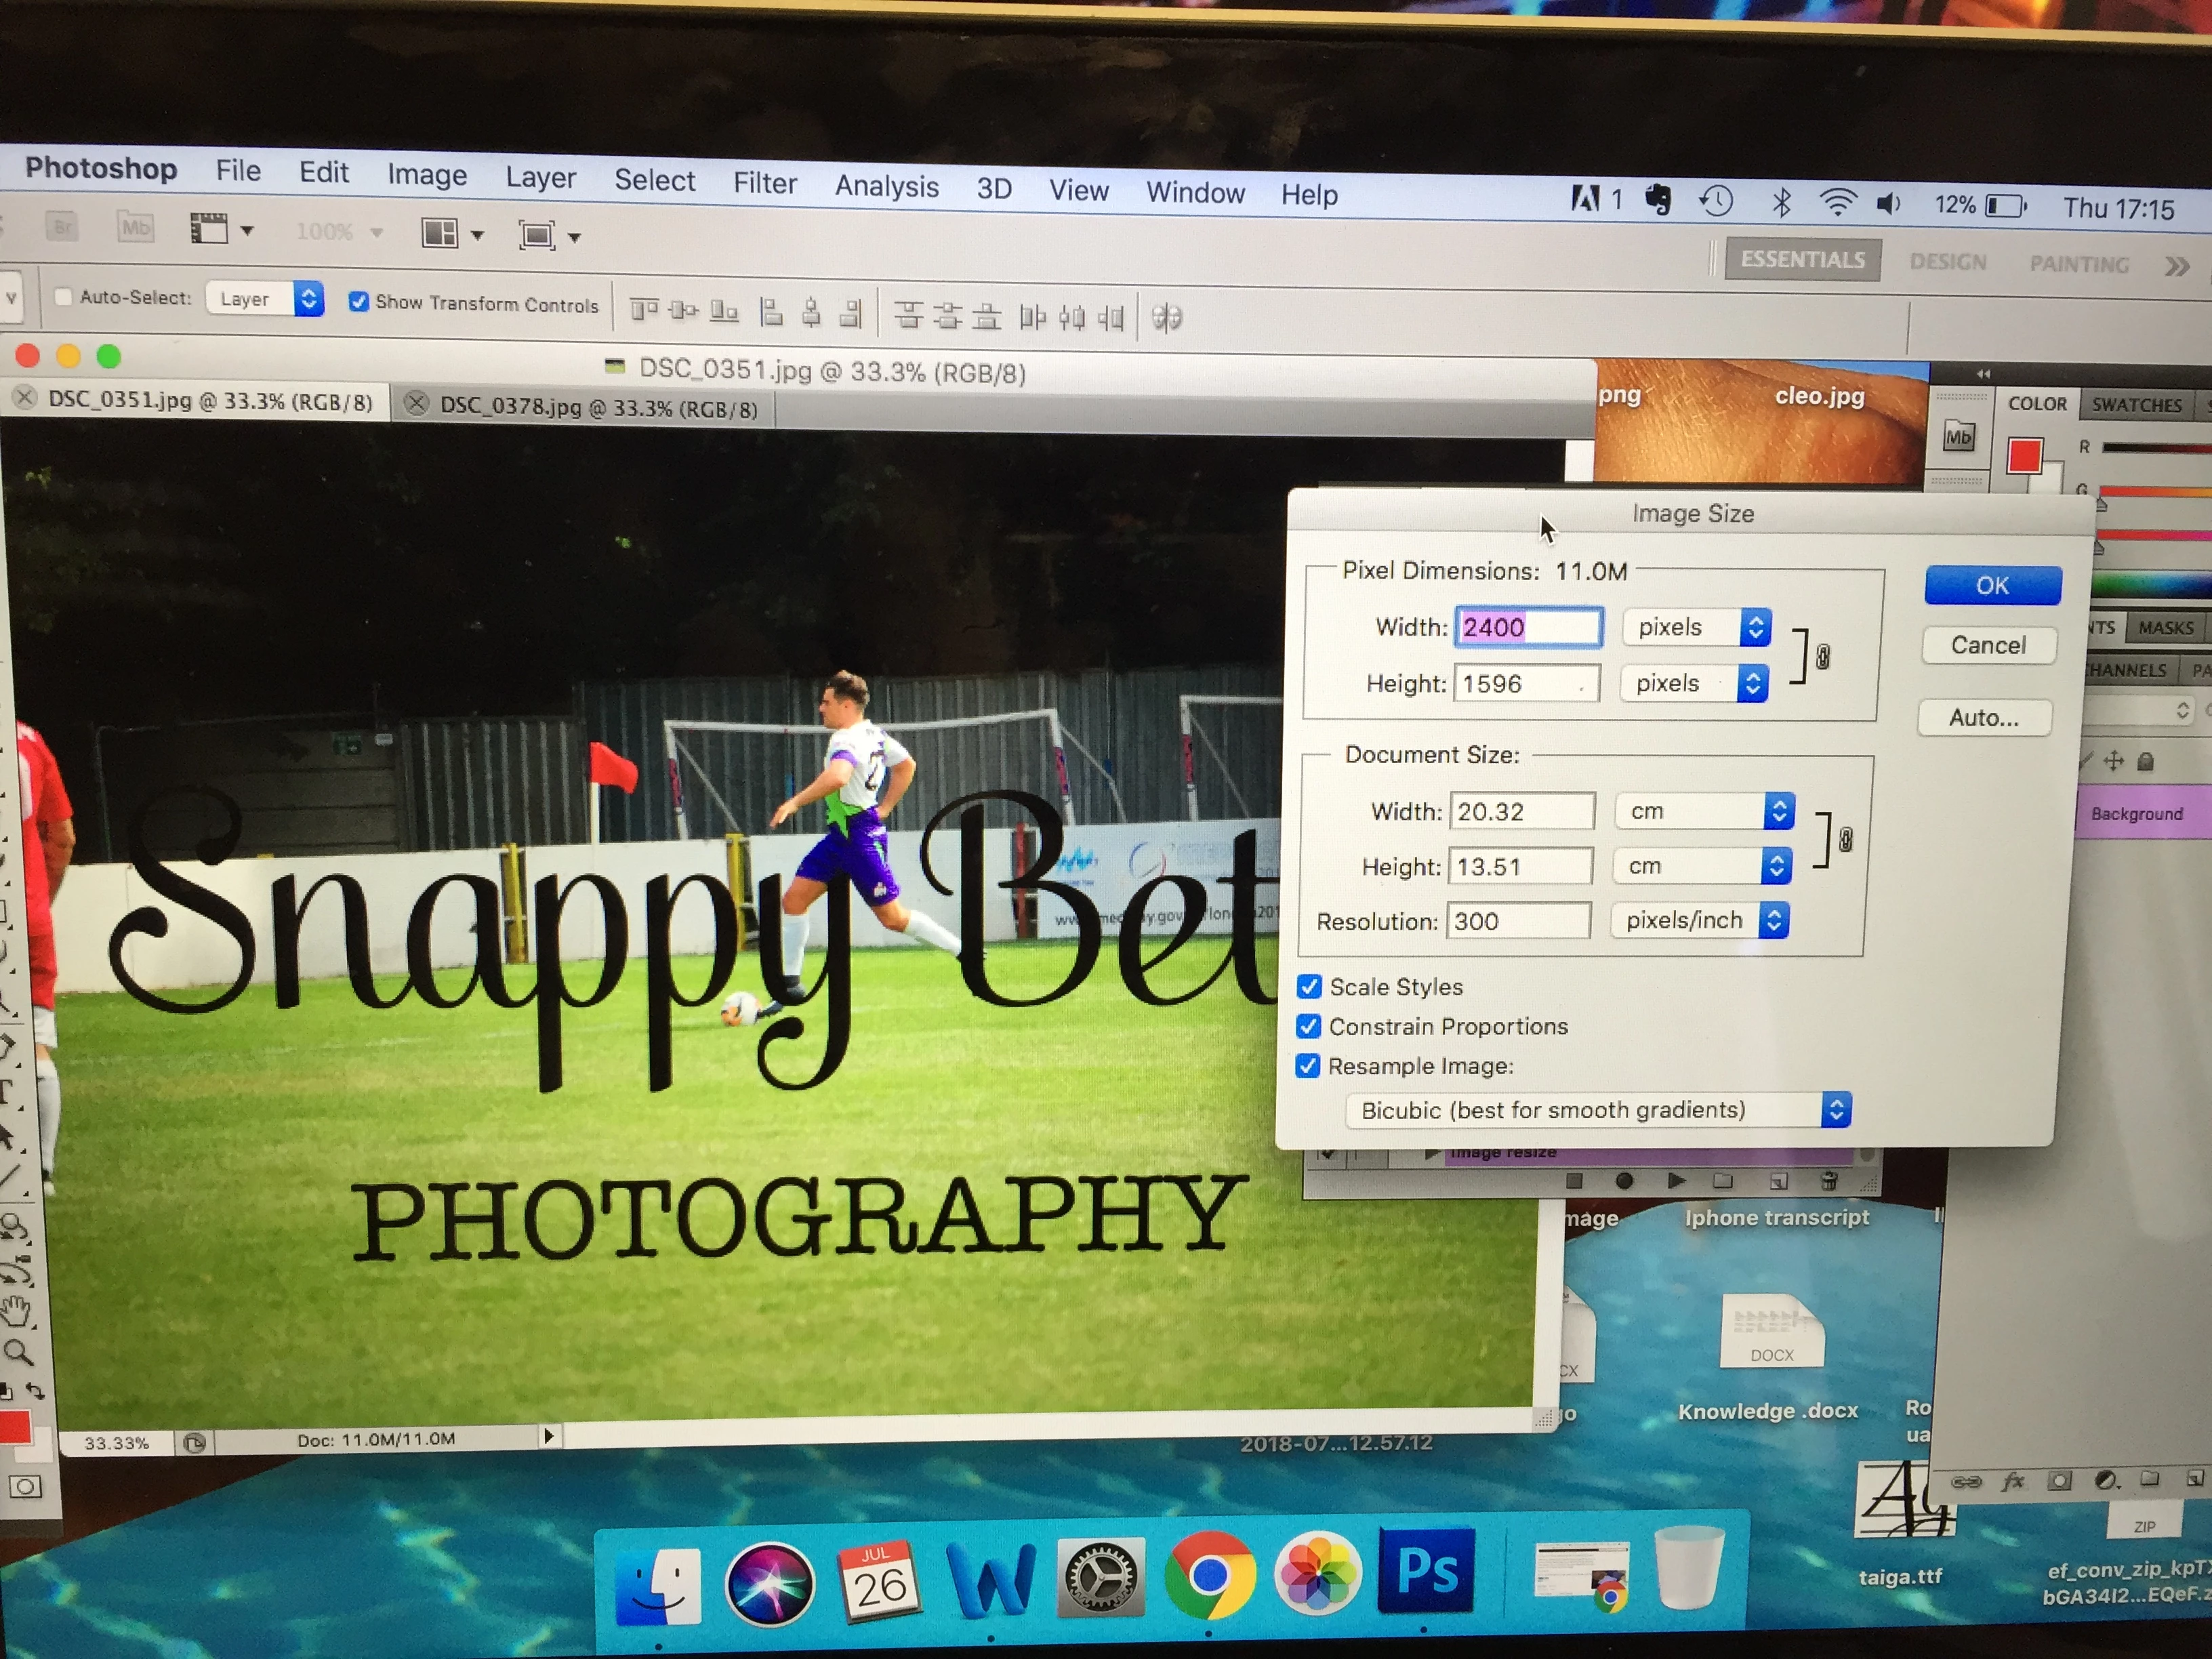The width and height of the screenshot is (2212, 1659).
Task: Open Mini Bridge from the top bar
Action: pos(135,228)
